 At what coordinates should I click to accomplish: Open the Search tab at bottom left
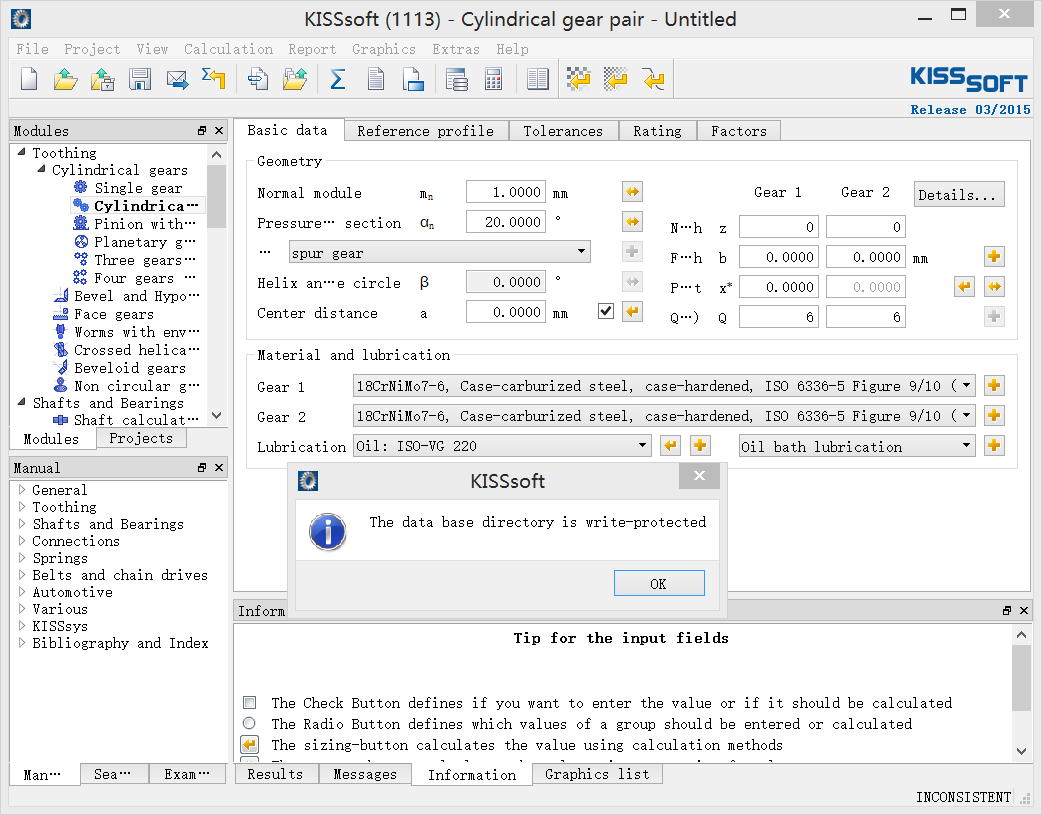113,774
